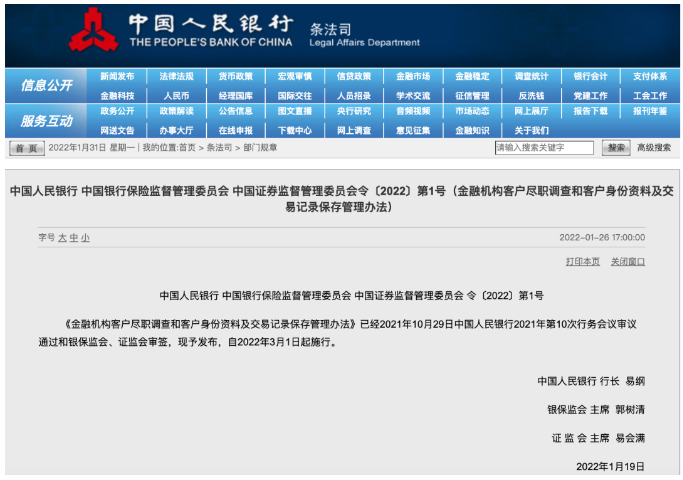Viewport: 683px width, 480px height.
Task: Open 意见征集 navigation item
Action: click(413, 130)
